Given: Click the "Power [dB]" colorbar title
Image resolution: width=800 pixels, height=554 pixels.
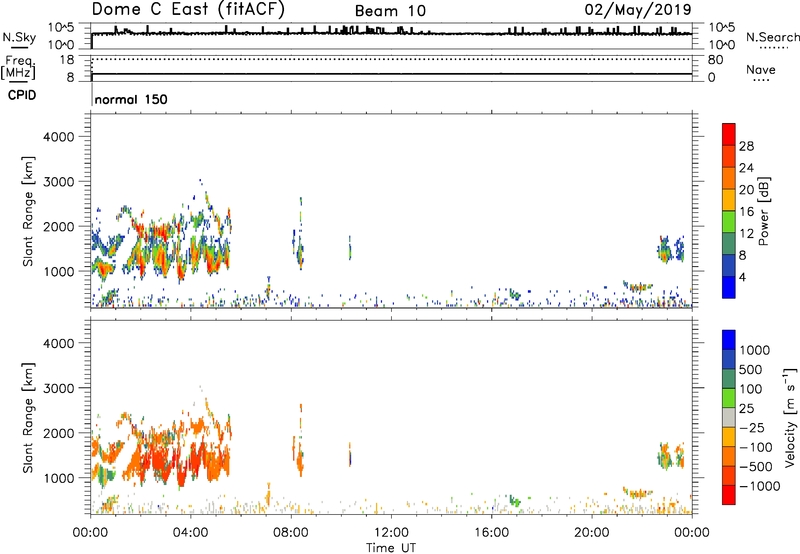Looking at the screenshot, I should click(763, 211).
